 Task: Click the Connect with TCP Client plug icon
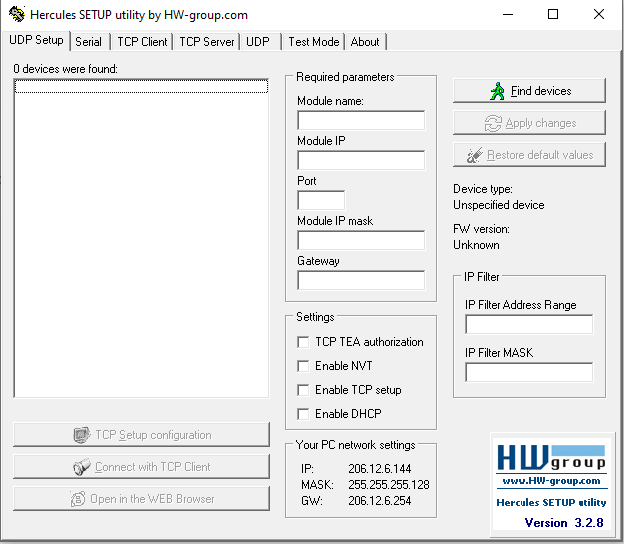82,467
